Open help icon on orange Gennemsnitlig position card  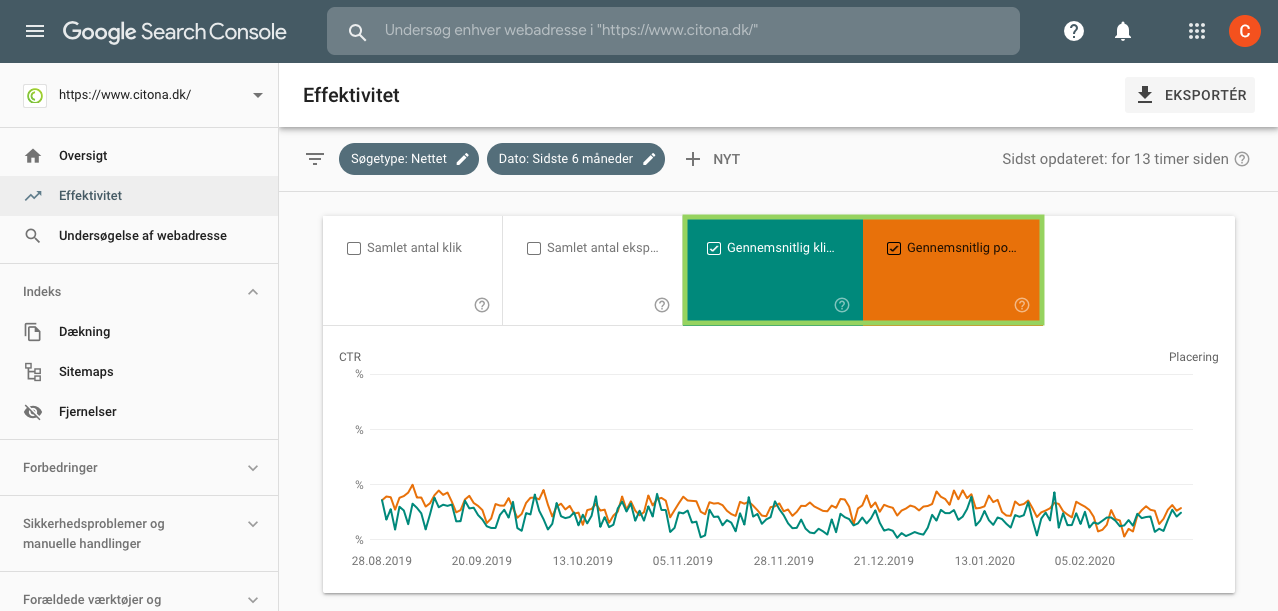click(1022, 305)
